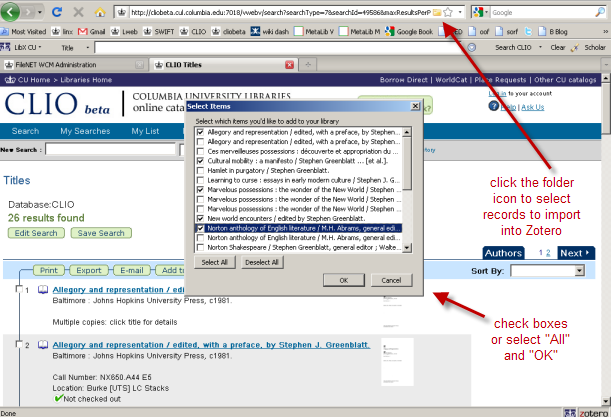Uncheck first Allegory and representation item

click(200, 132)
